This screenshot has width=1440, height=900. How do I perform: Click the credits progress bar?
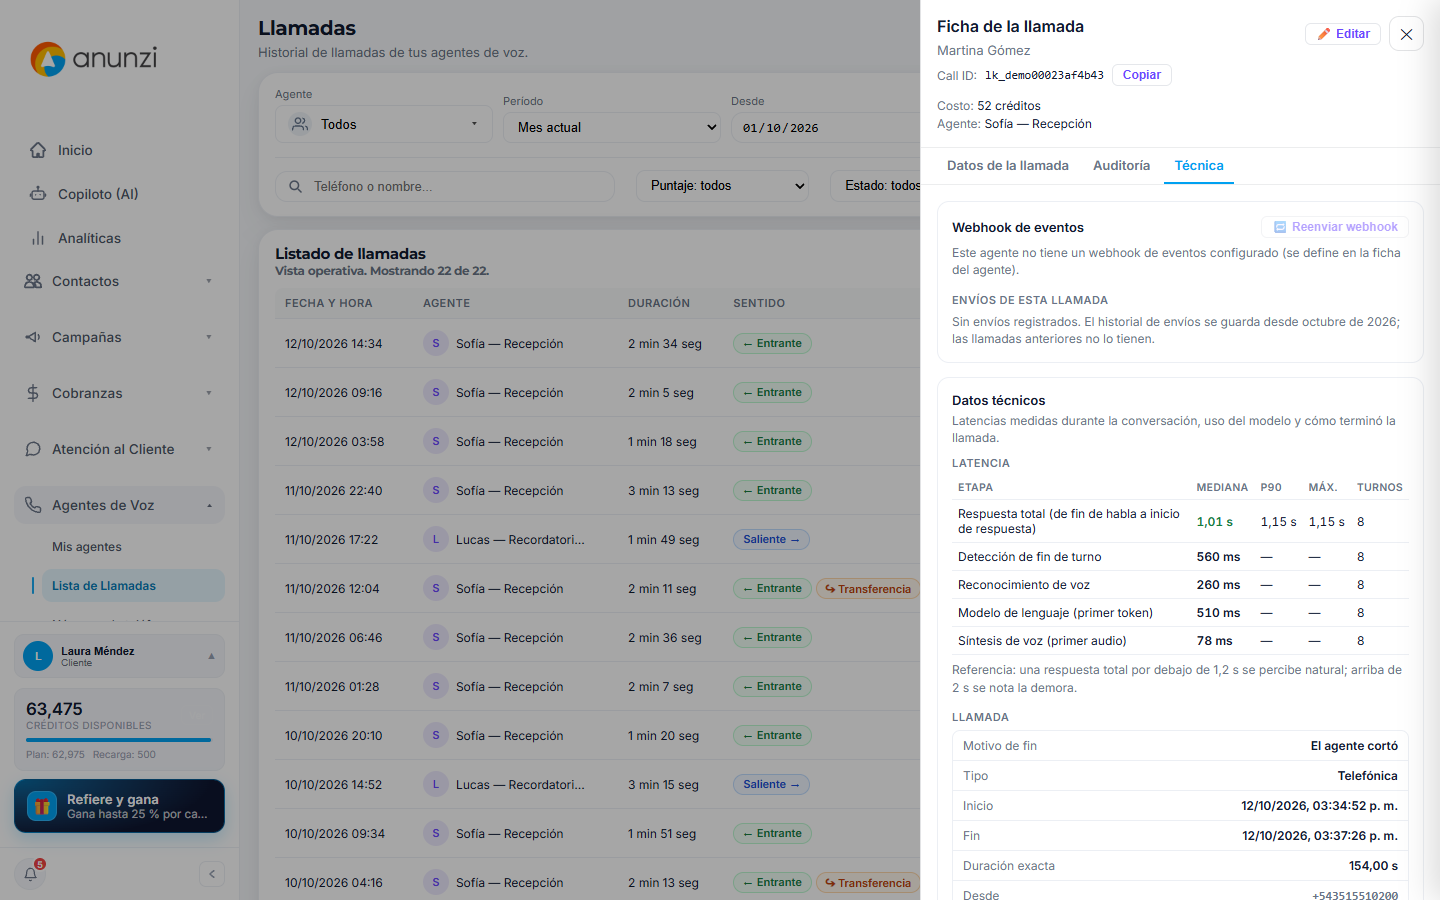point(119,740)
